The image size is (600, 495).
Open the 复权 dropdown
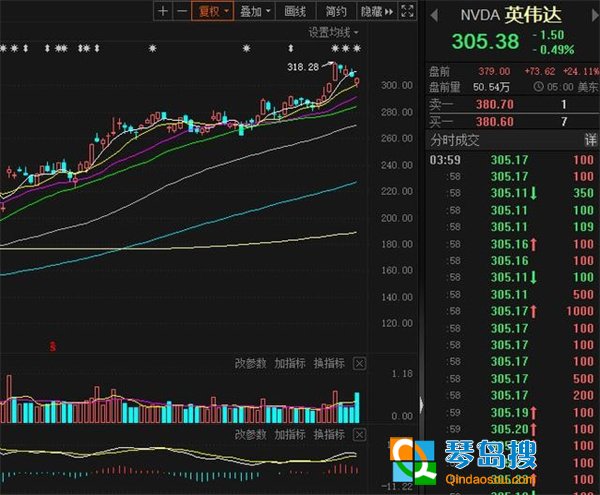pyautogui.click(x=213, y=11)
